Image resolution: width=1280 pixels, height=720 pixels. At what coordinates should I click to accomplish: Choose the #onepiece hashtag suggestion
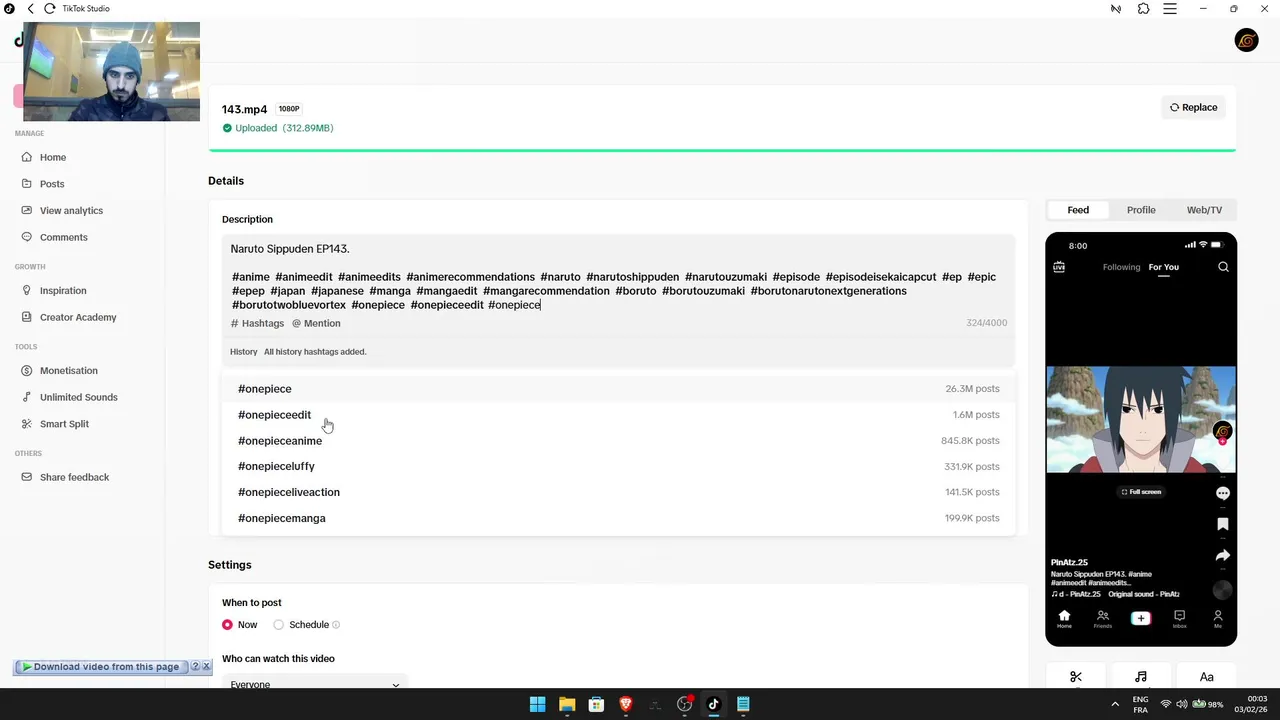(618, 389)
